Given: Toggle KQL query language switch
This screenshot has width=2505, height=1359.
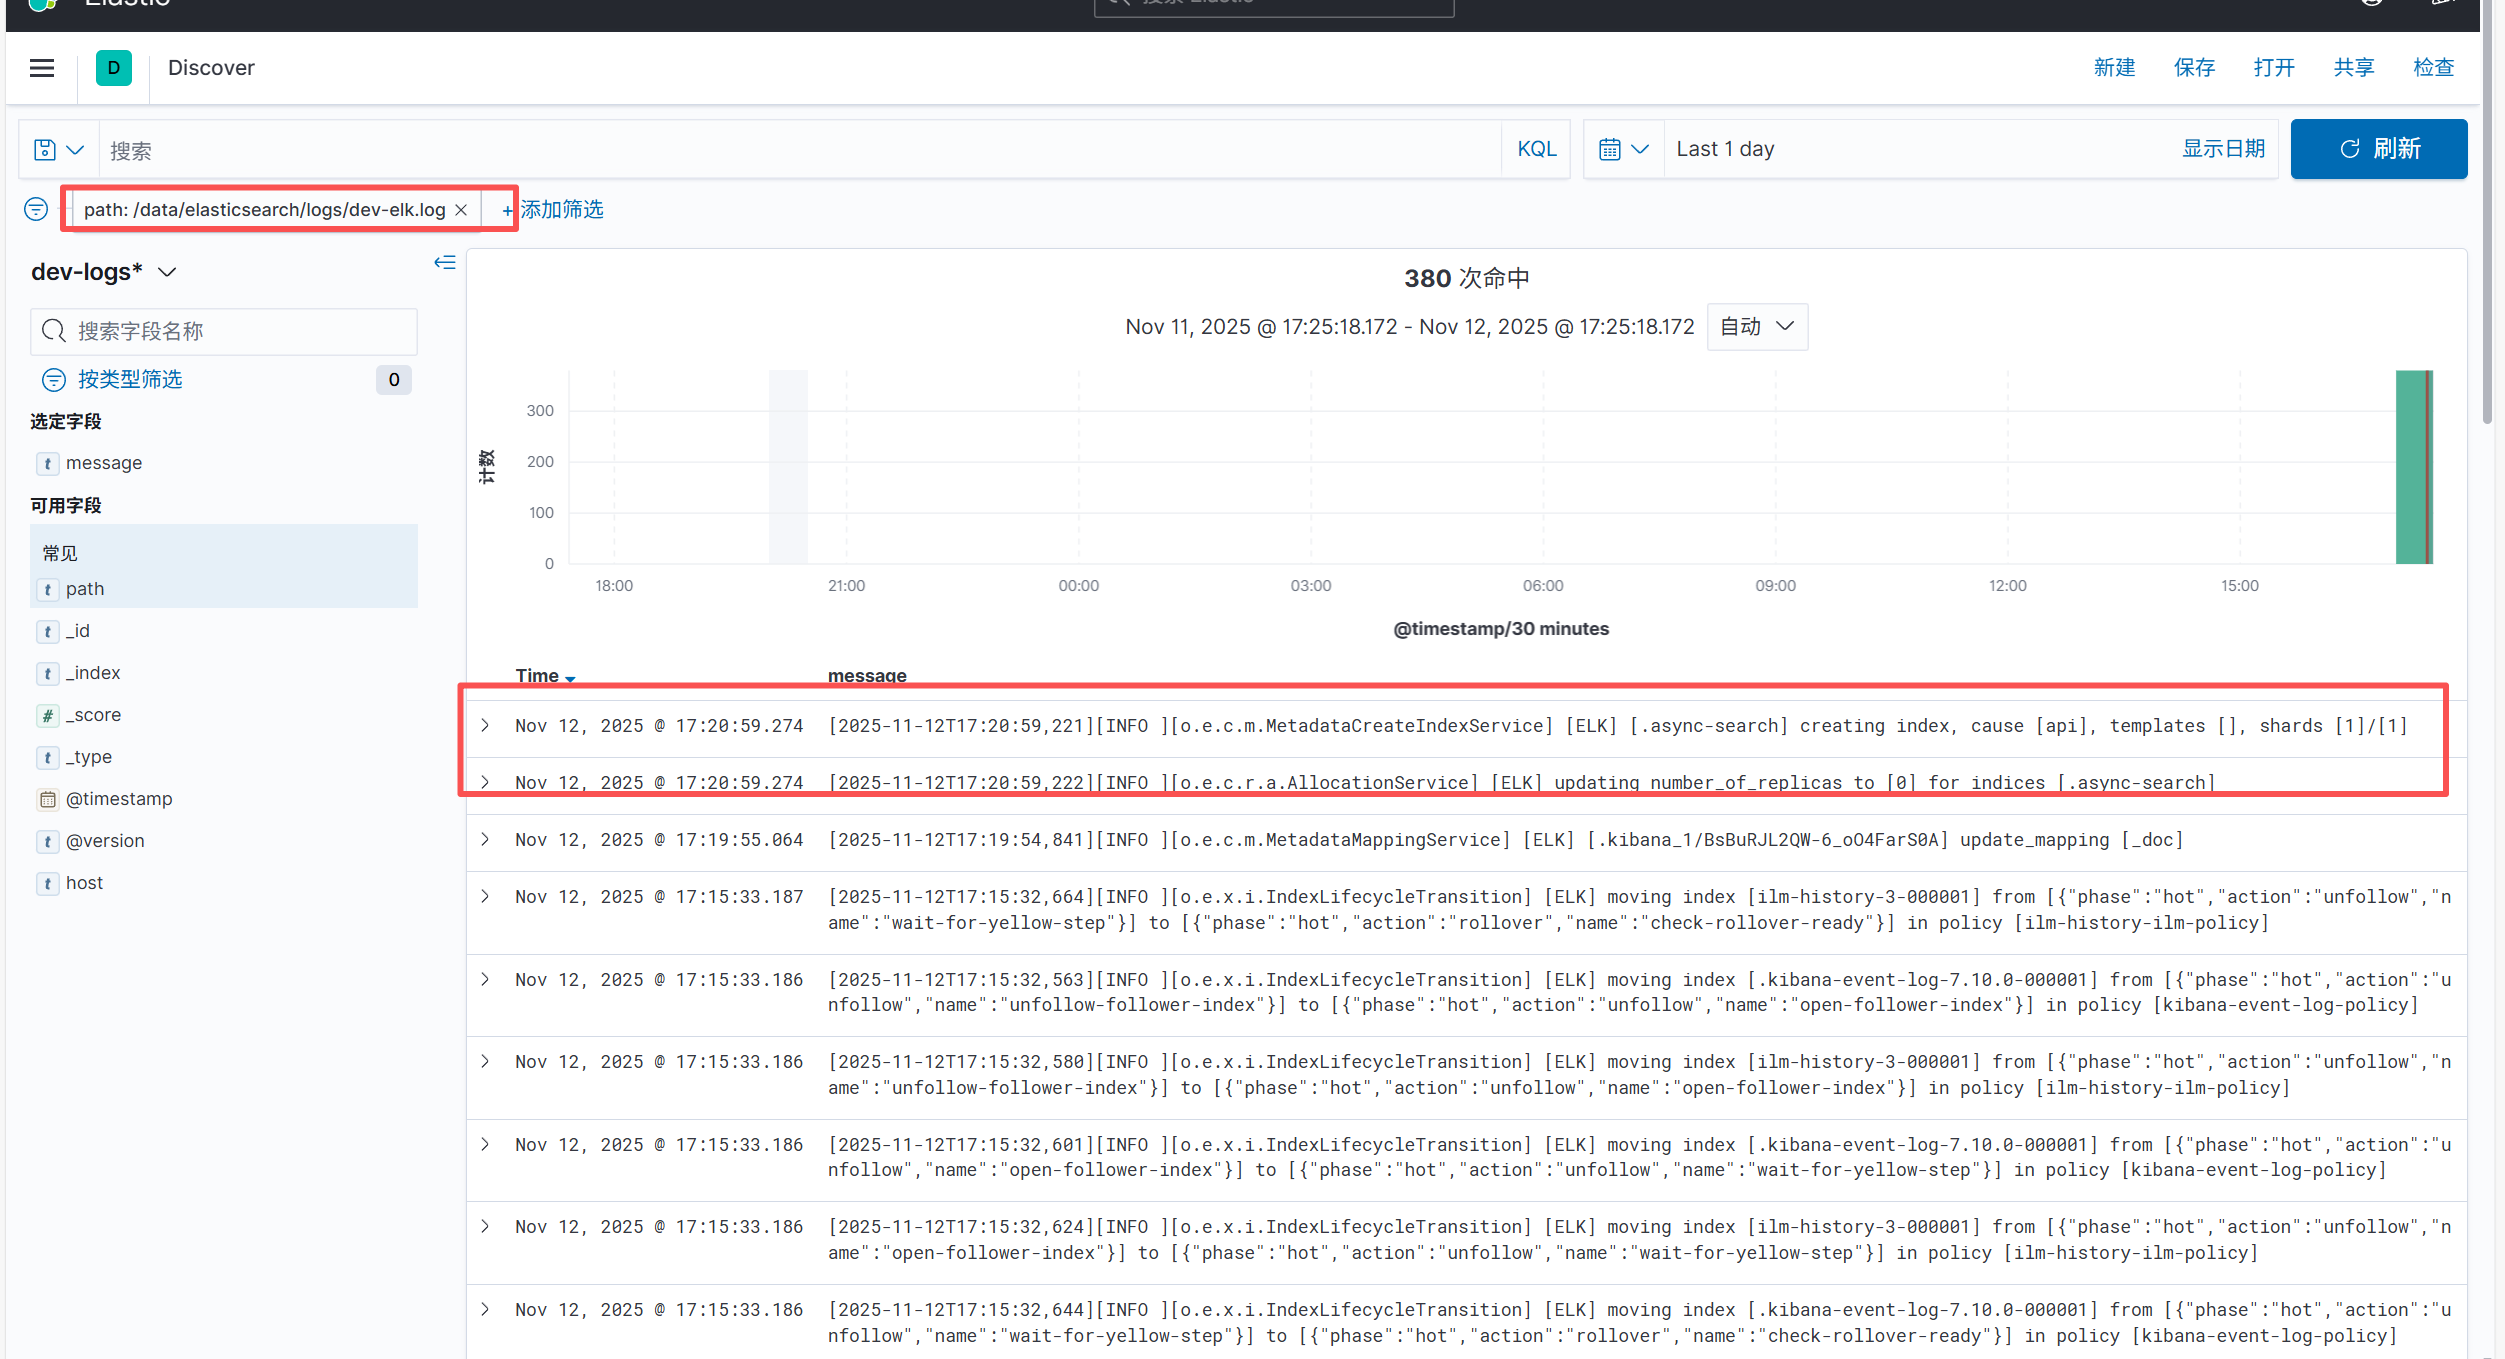Looking at the screenshot, I should tap(1536, 150).
